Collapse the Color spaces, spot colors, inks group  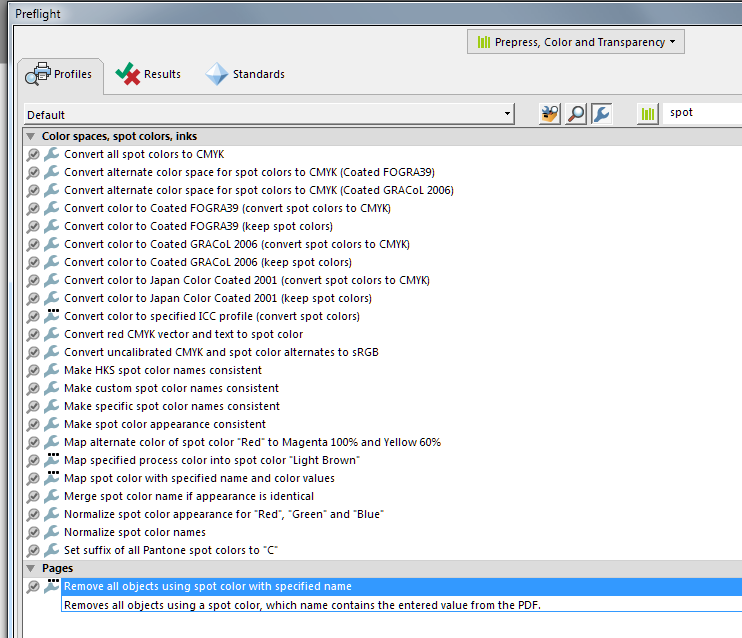coord(31,136)
